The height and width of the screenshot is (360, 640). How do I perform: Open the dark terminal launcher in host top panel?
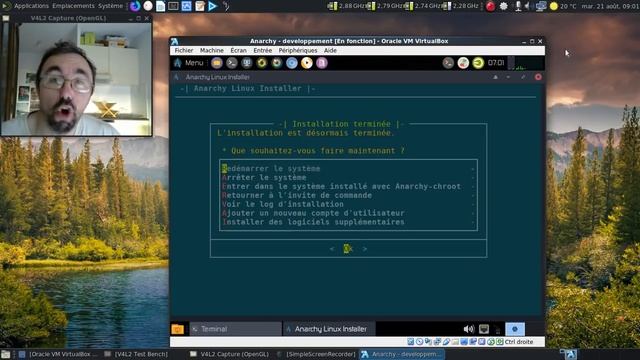[x=173, y=6]
